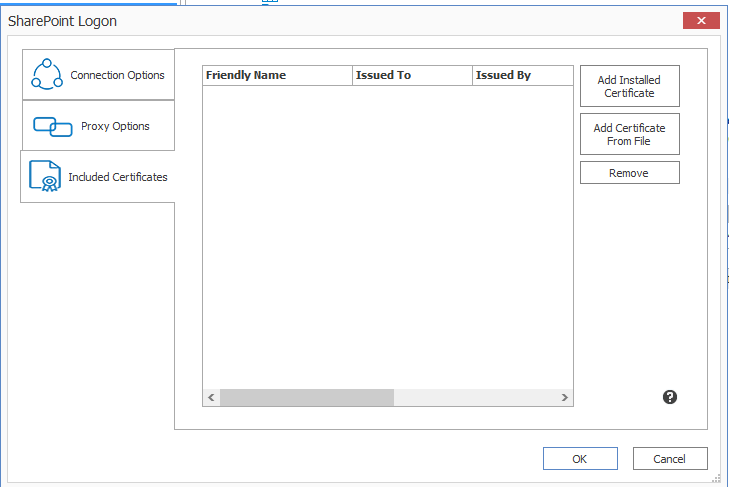This screenshot has width=729, height=487.
Task: Click the Cancel button
Action: 670,459
